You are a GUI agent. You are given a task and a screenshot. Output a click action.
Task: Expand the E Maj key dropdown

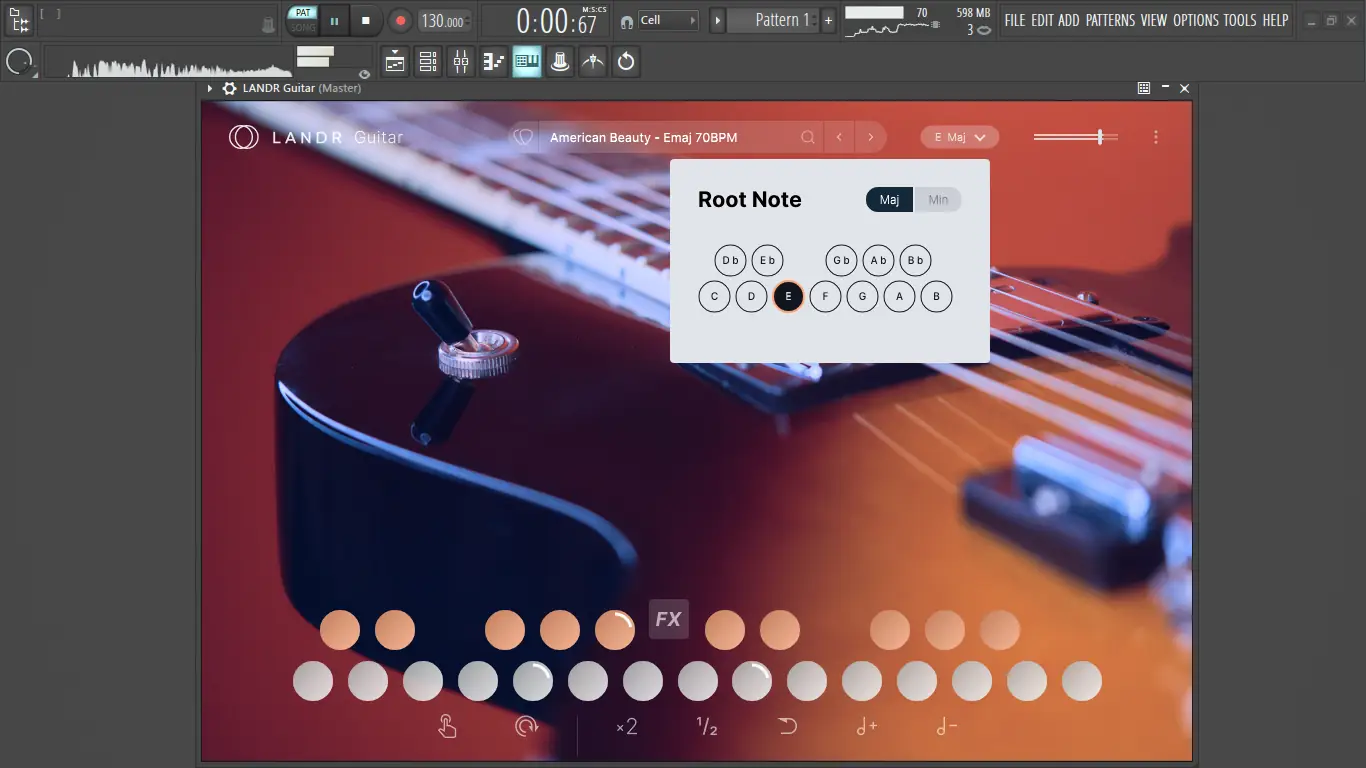(x=959, y=138)
